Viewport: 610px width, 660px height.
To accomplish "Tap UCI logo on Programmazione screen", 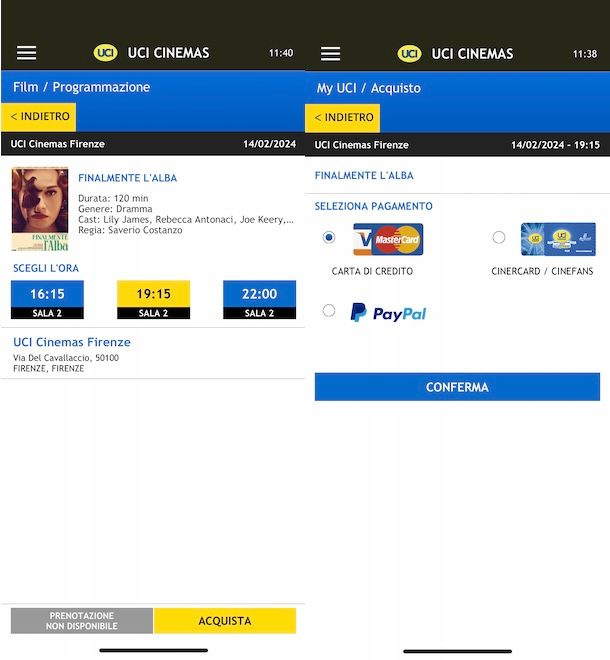I will pos(105,53).
